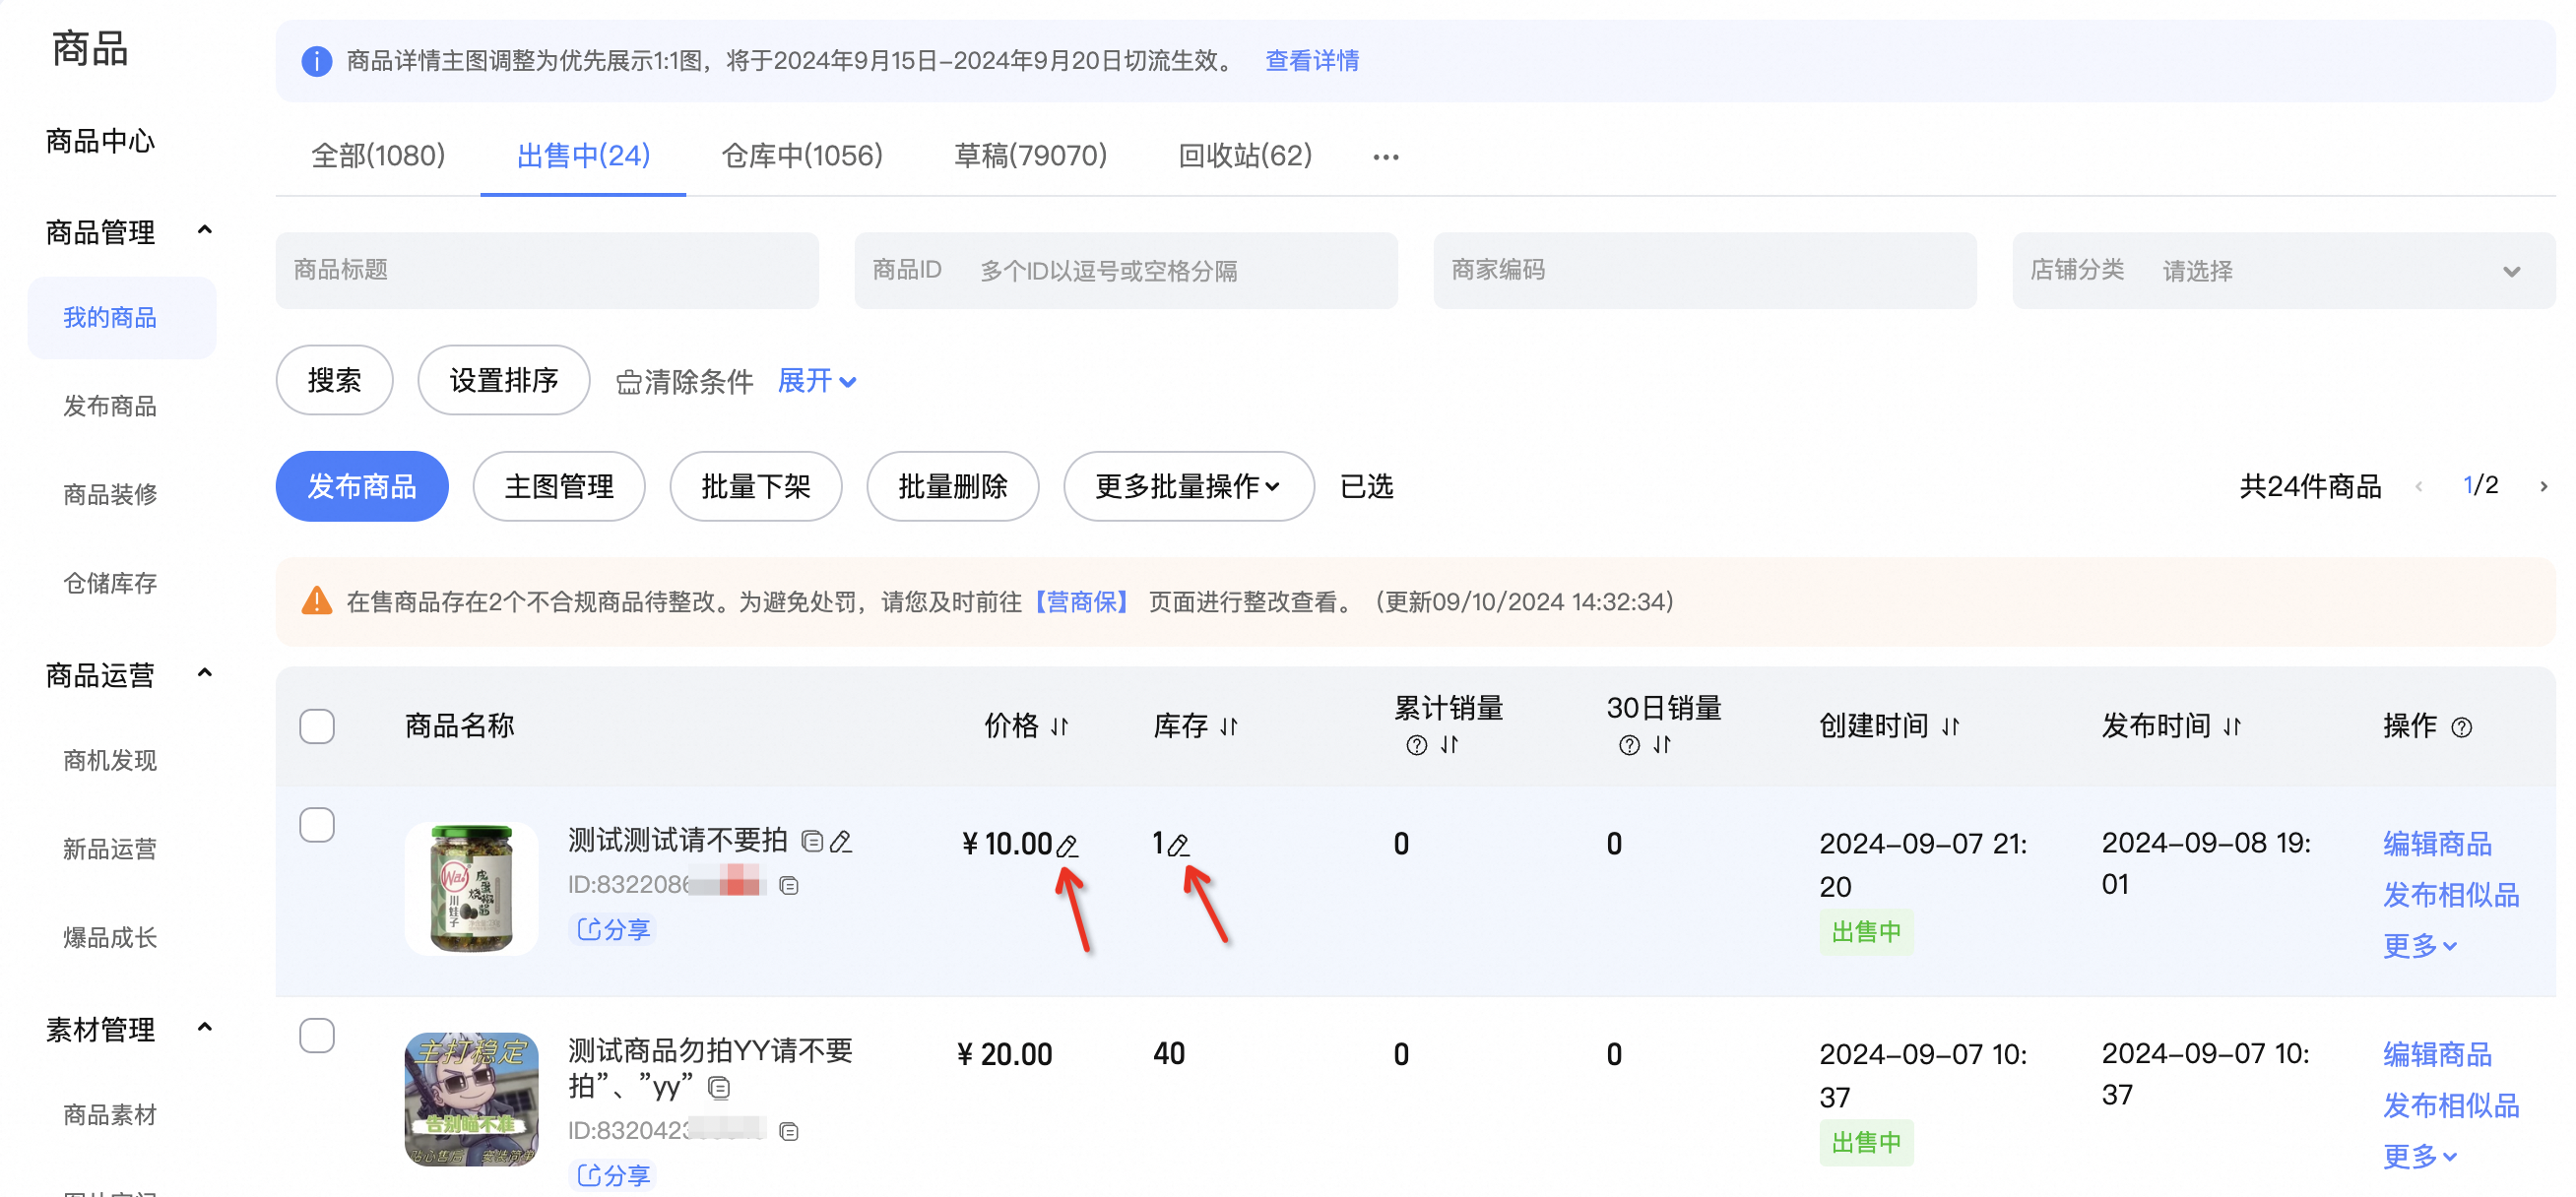The width and height of the screenshot is (2576, 1197).
Task: Open 查看详情 link in notice
Action: pyautogui.click(x=1312, y=61)
